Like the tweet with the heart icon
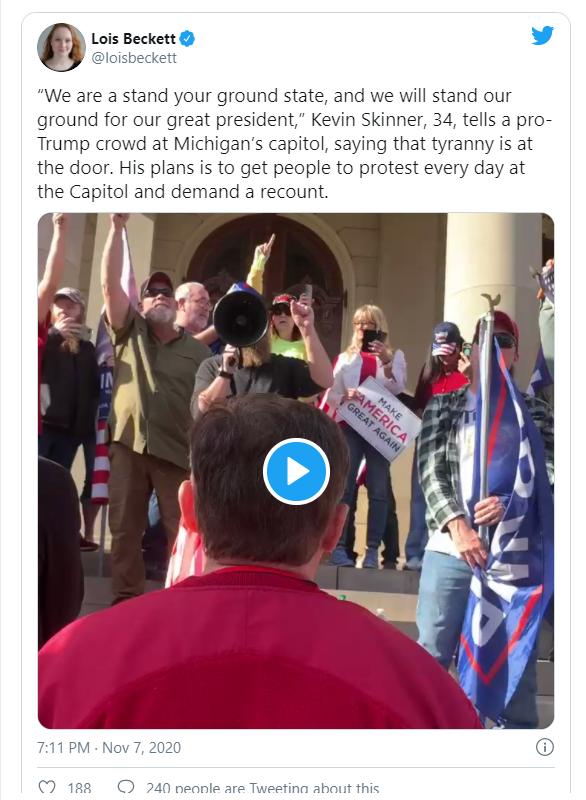This screenshot has width=586, height=800. [x=47, y=787]
